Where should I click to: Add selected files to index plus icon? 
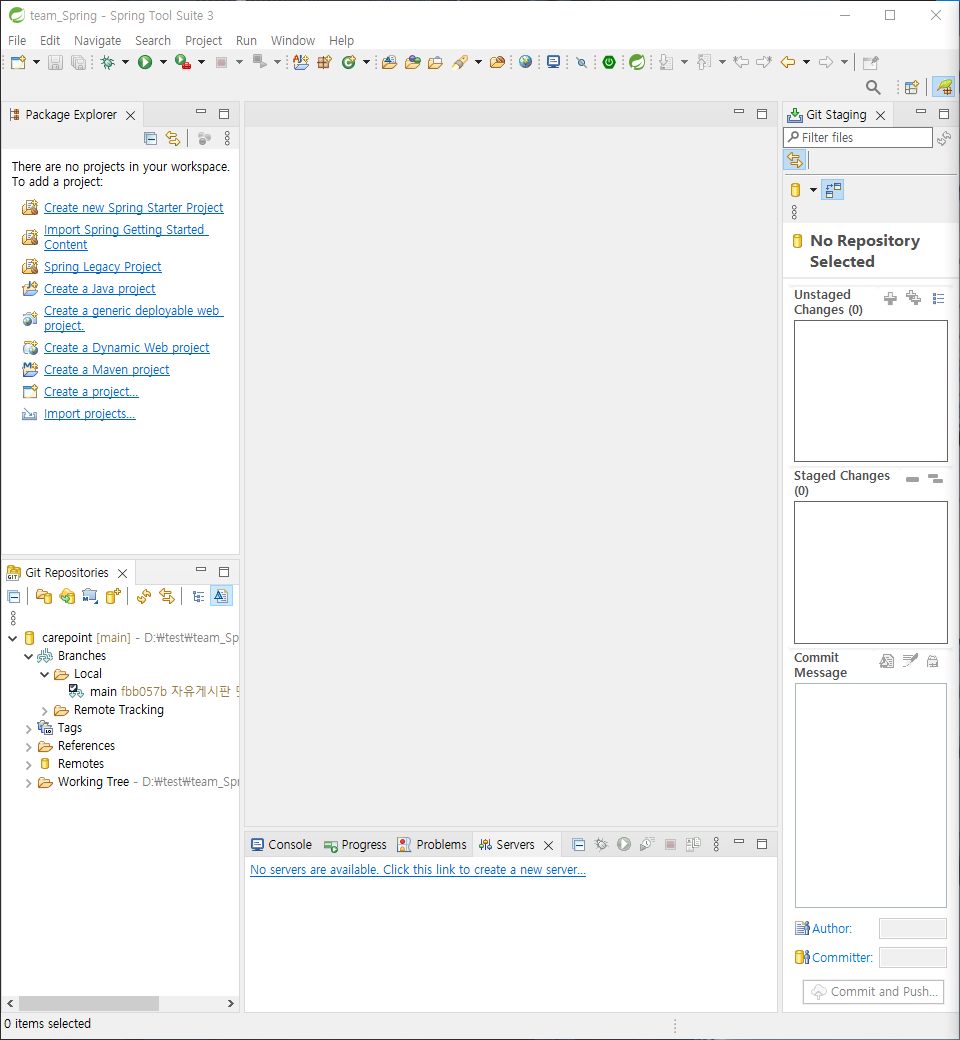[890, 298]
